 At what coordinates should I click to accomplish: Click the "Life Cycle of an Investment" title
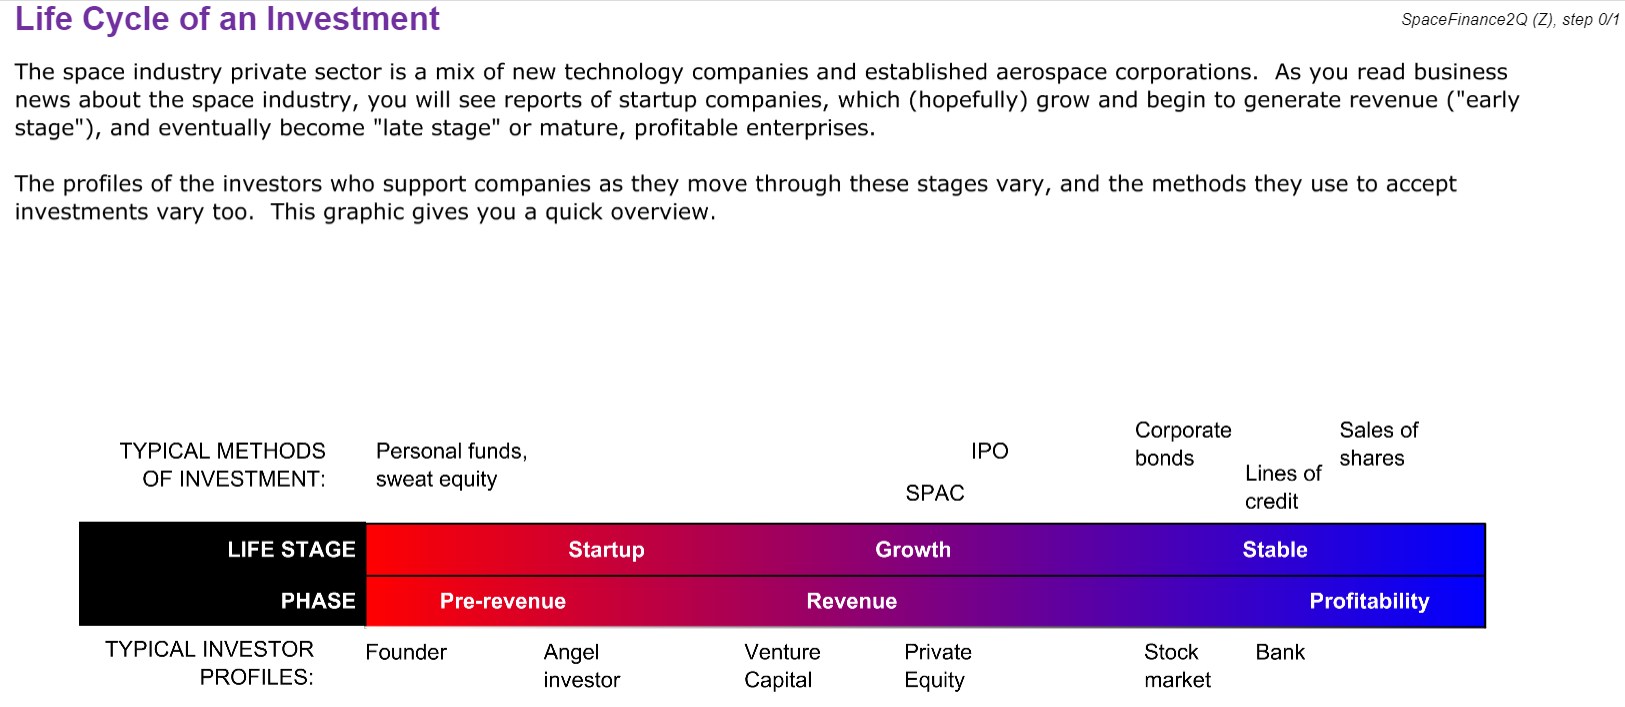tap(227, 20)
